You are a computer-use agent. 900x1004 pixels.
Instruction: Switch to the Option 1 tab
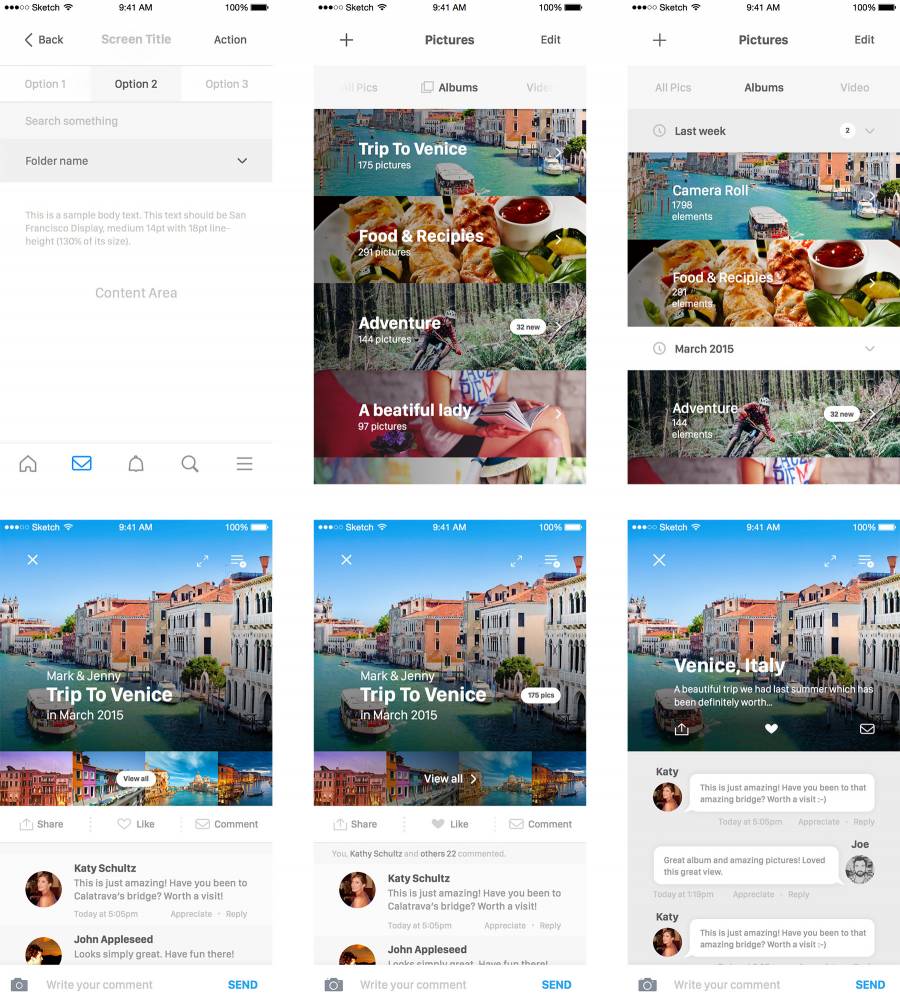click(x=45, y=84)
